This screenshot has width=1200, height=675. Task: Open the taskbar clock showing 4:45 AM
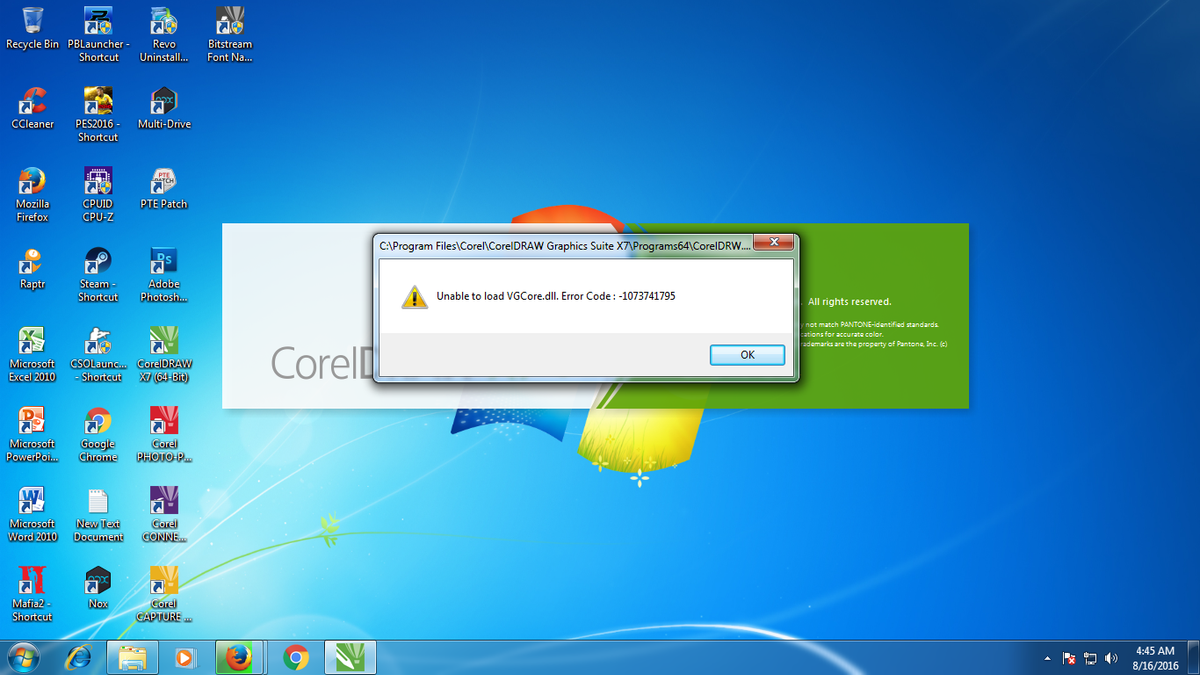click(x=1154, y=657)
